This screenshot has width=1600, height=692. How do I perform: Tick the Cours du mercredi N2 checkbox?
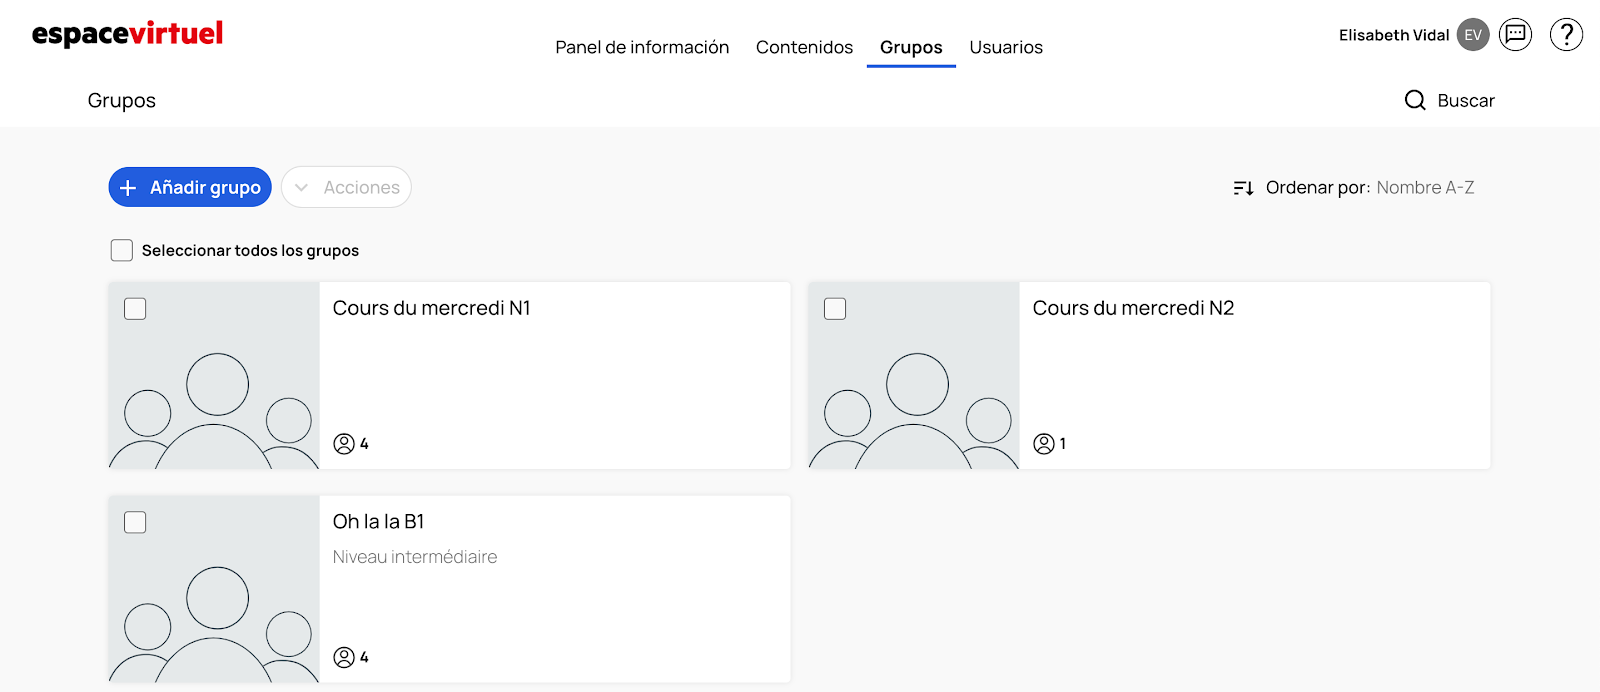tap(835, 309)
